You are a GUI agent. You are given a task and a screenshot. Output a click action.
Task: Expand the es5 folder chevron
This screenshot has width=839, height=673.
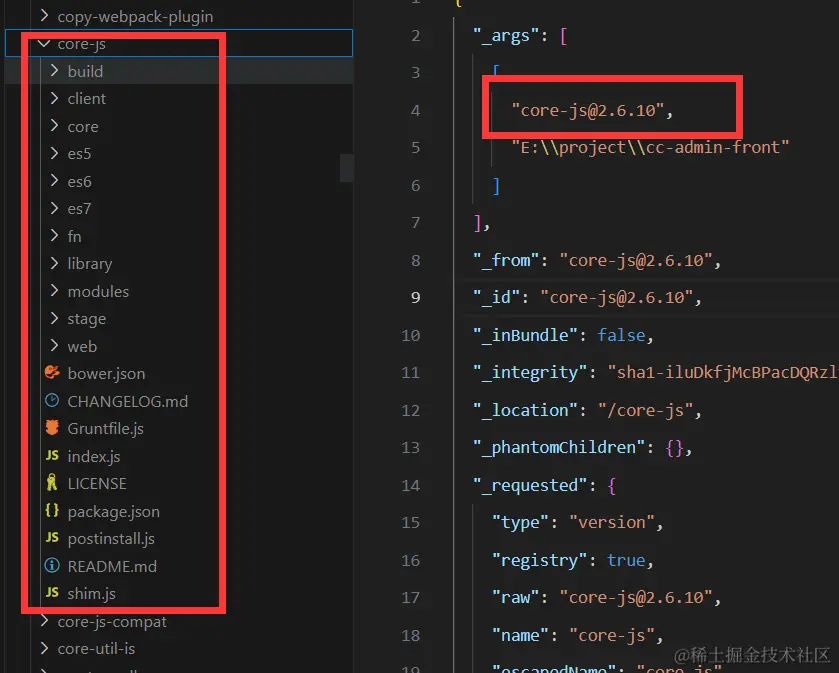54,153
